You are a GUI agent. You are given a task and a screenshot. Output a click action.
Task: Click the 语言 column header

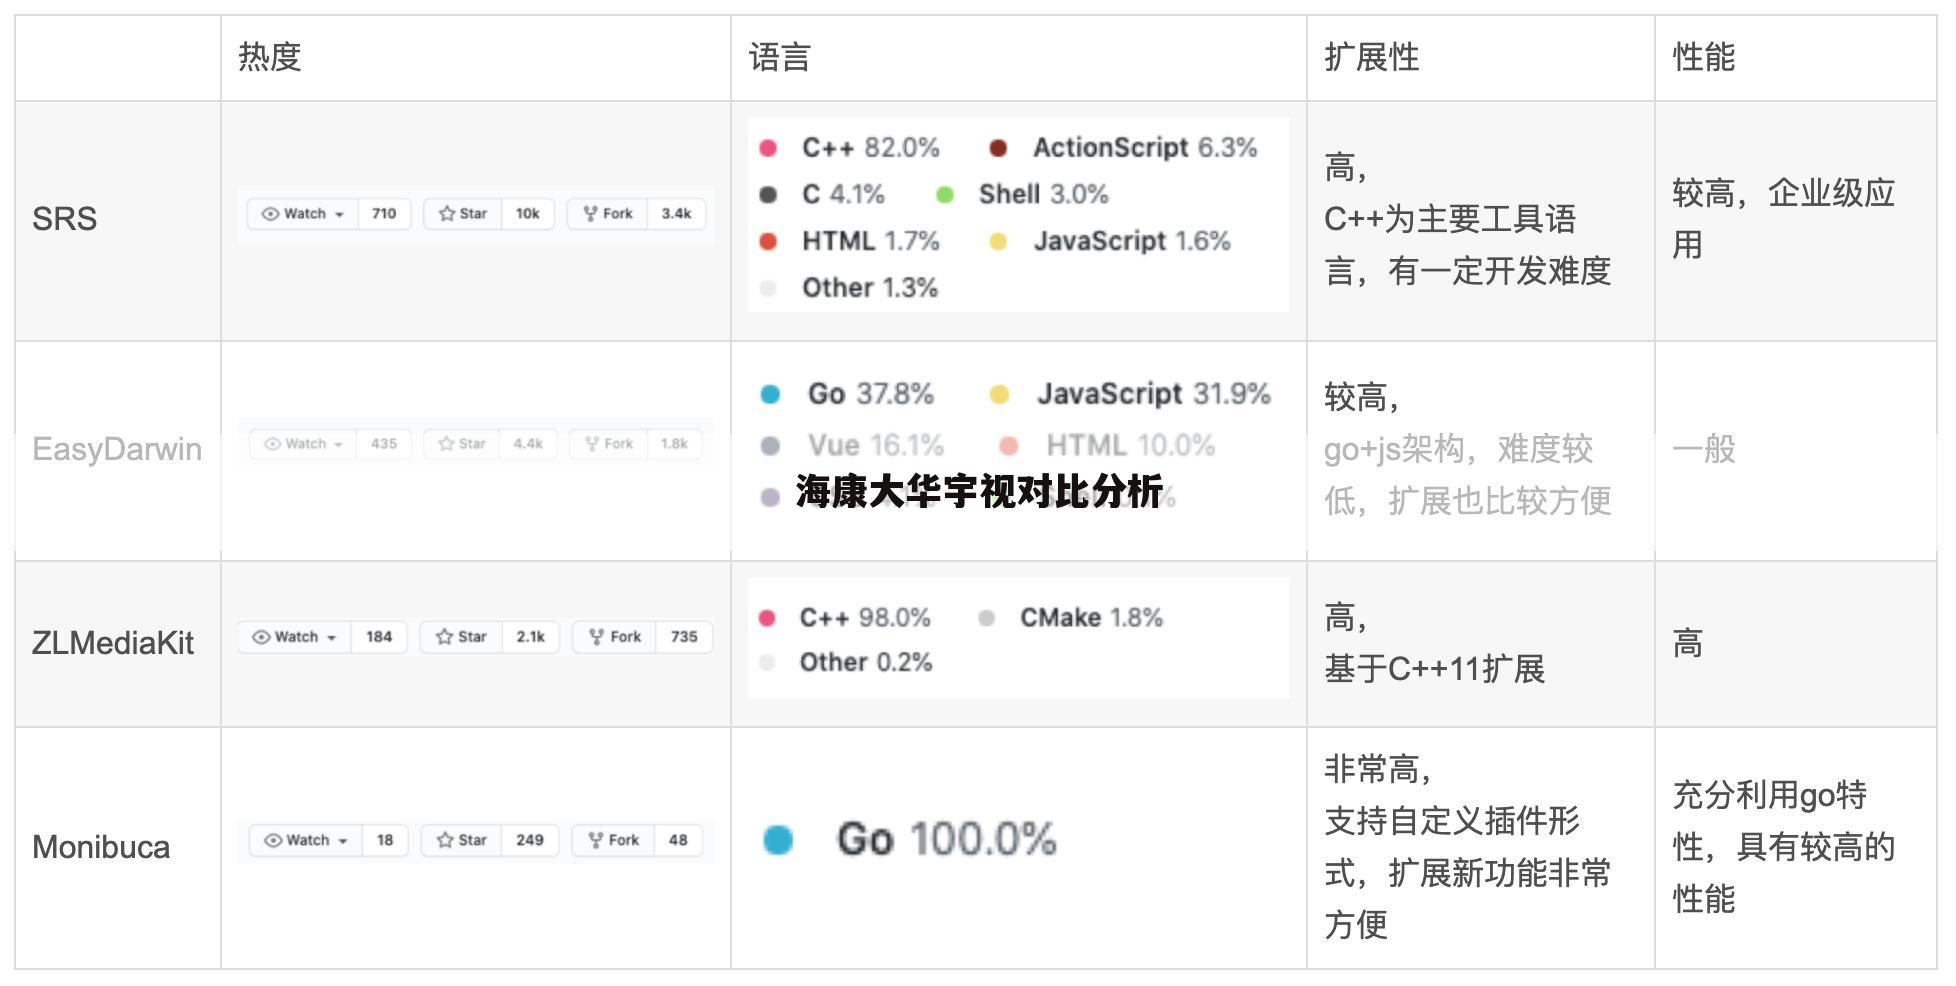click(x=780, y=57)
